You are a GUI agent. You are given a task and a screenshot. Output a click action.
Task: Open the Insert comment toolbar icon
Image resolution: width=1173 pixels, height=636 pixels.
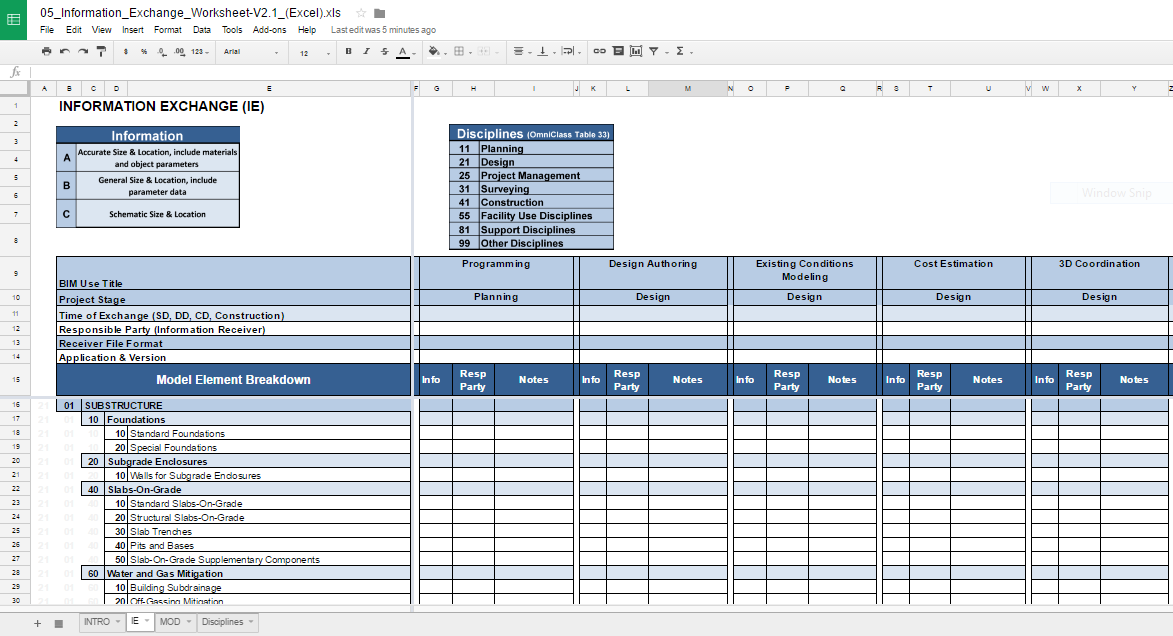pos(620,51)
